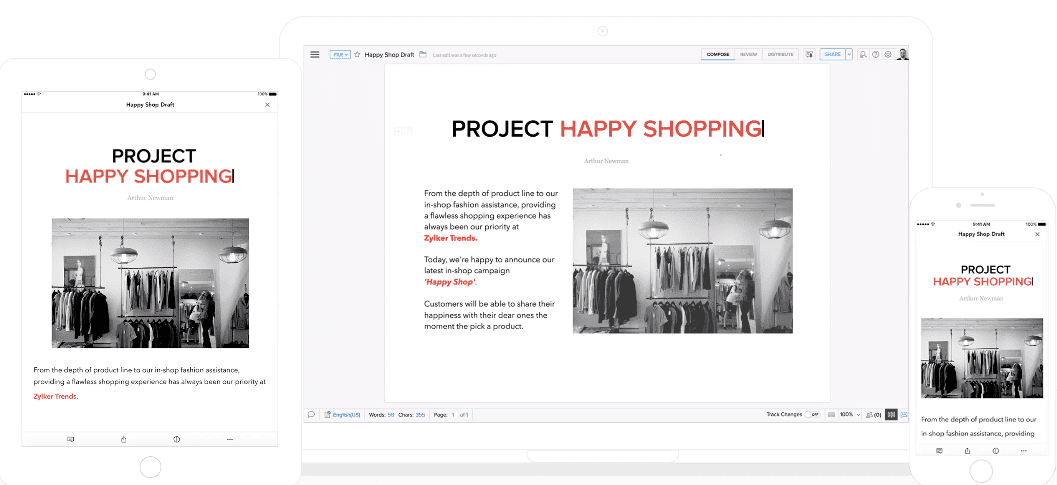The width and height of the screenshot is (1057, 485).
Task: Tap the share icon on the tablet's bottom bar
Action: pos(123,439)
